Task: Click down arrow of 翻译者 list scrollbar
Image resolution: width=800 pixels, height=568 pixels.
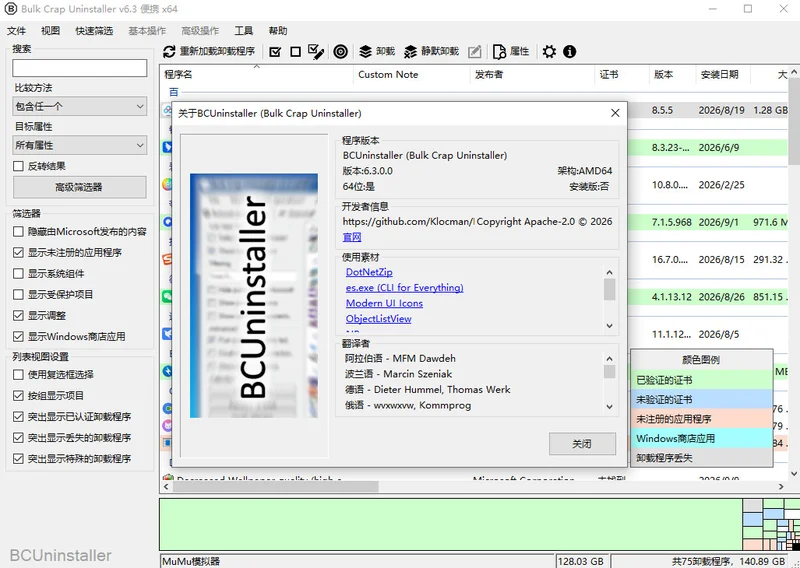Action: pyautogui.click(x=609, y=407)
